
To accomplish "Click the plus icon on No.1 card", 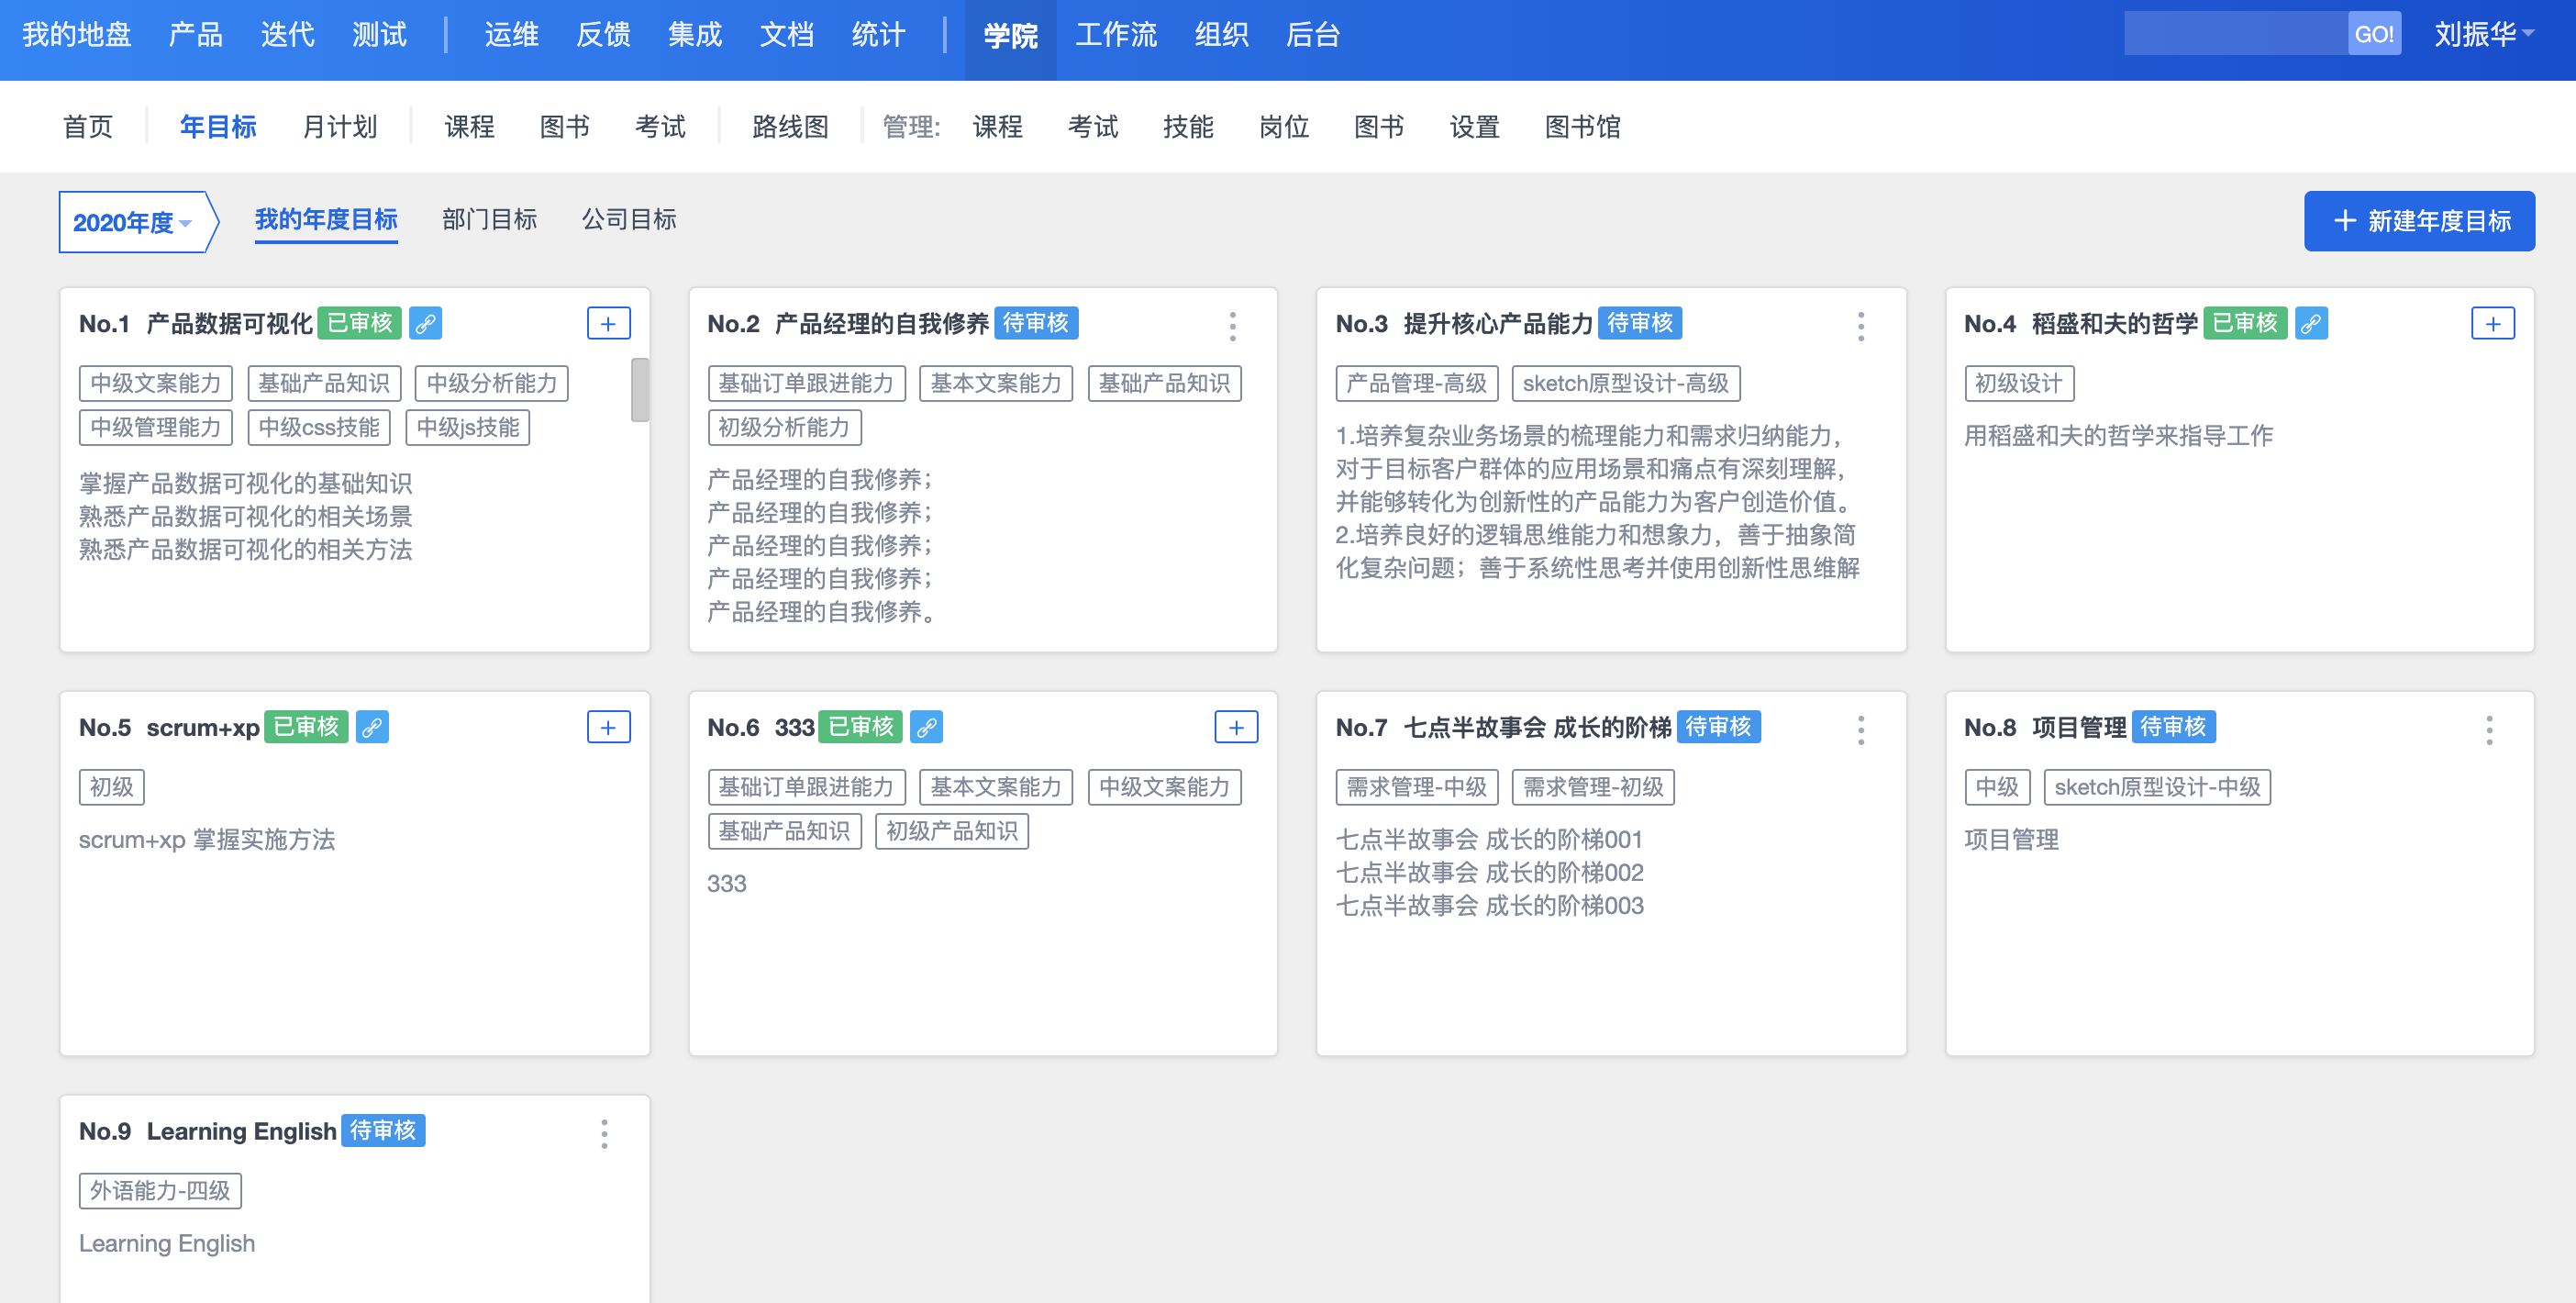I will click(608, 323).
